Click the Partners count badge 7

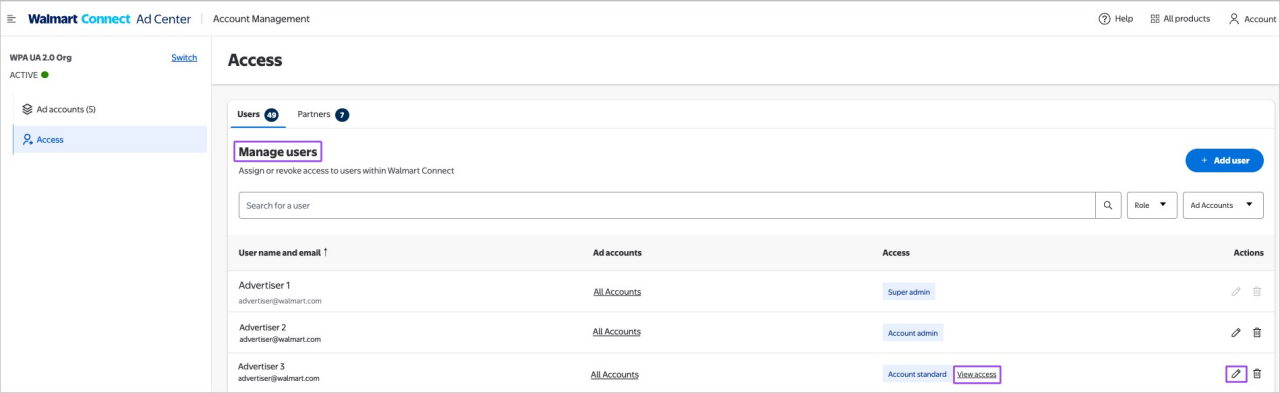pyautogui.click(x=342, y=115)
